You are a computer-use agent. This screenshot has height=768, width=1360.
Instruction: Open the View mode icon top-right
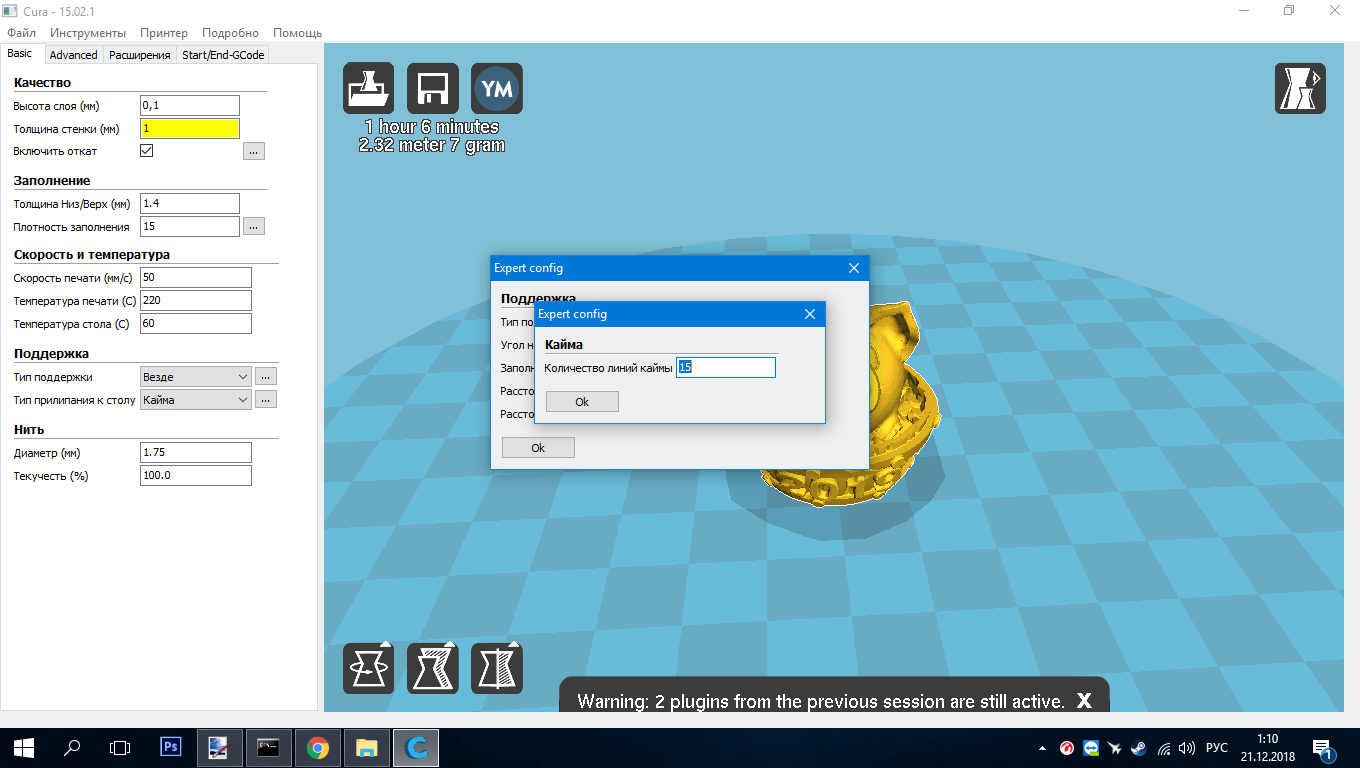coord(1300,88)
